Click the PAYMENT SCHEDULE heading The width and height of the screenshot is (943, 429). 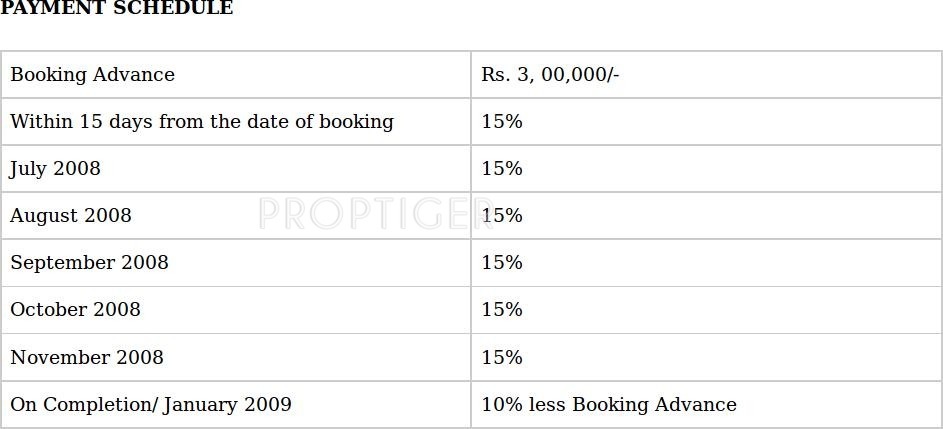(x=117, y=9)
